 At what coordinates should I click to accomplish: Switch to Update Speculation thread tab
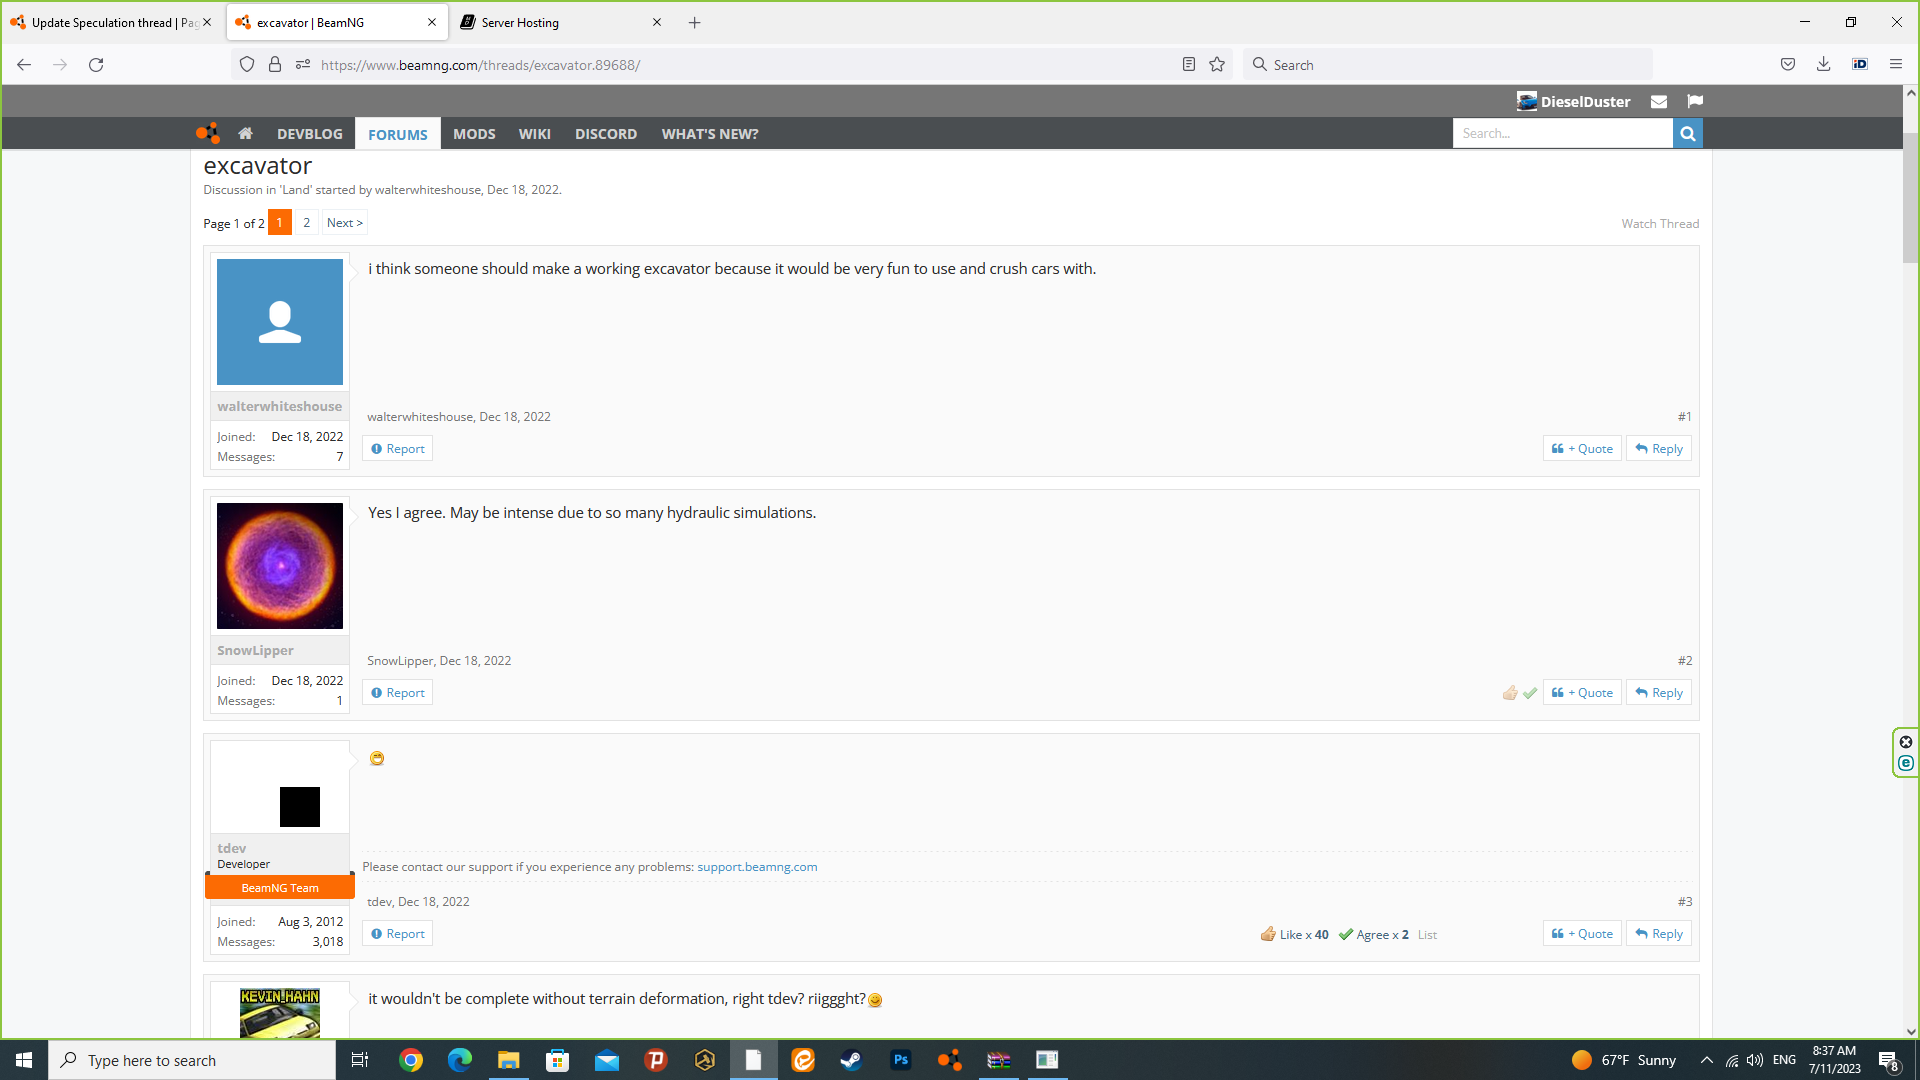click(112, 22)
